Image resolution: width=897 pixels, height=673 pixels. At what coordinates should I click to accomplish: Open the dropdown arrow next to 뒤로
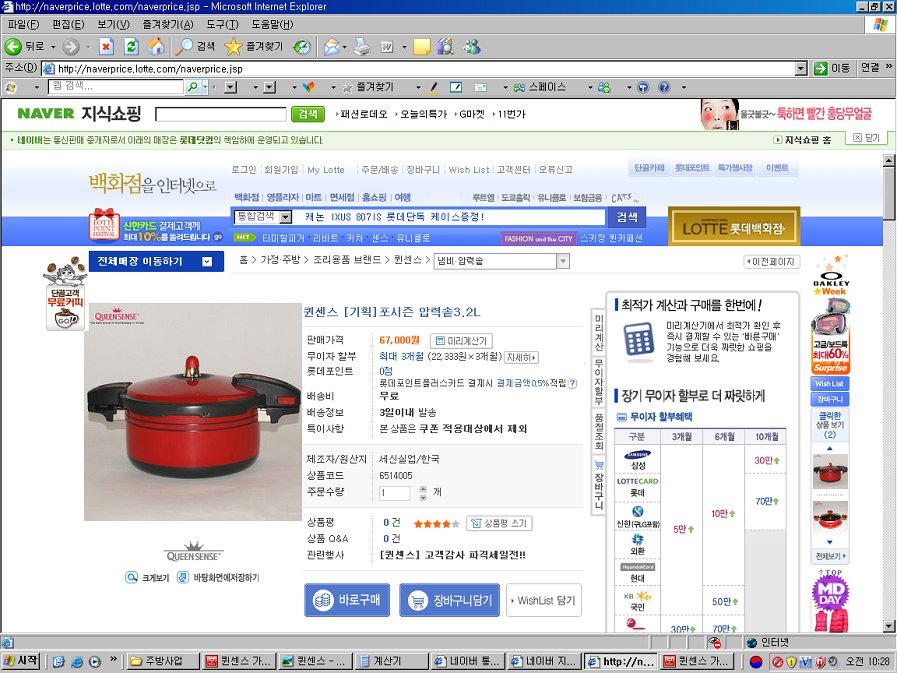53,47
